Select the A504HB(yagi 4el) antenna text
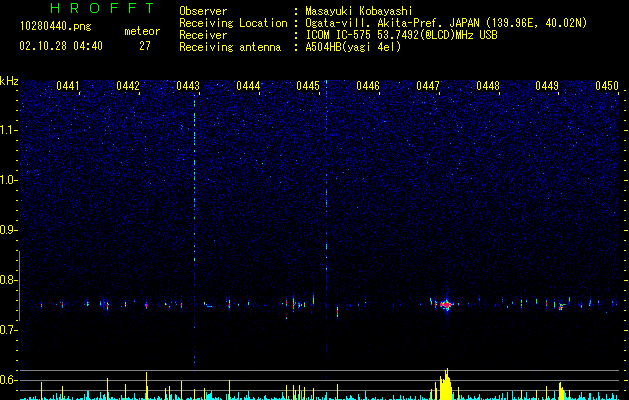This screenshot has width=629, height=400. pos(353,47)
